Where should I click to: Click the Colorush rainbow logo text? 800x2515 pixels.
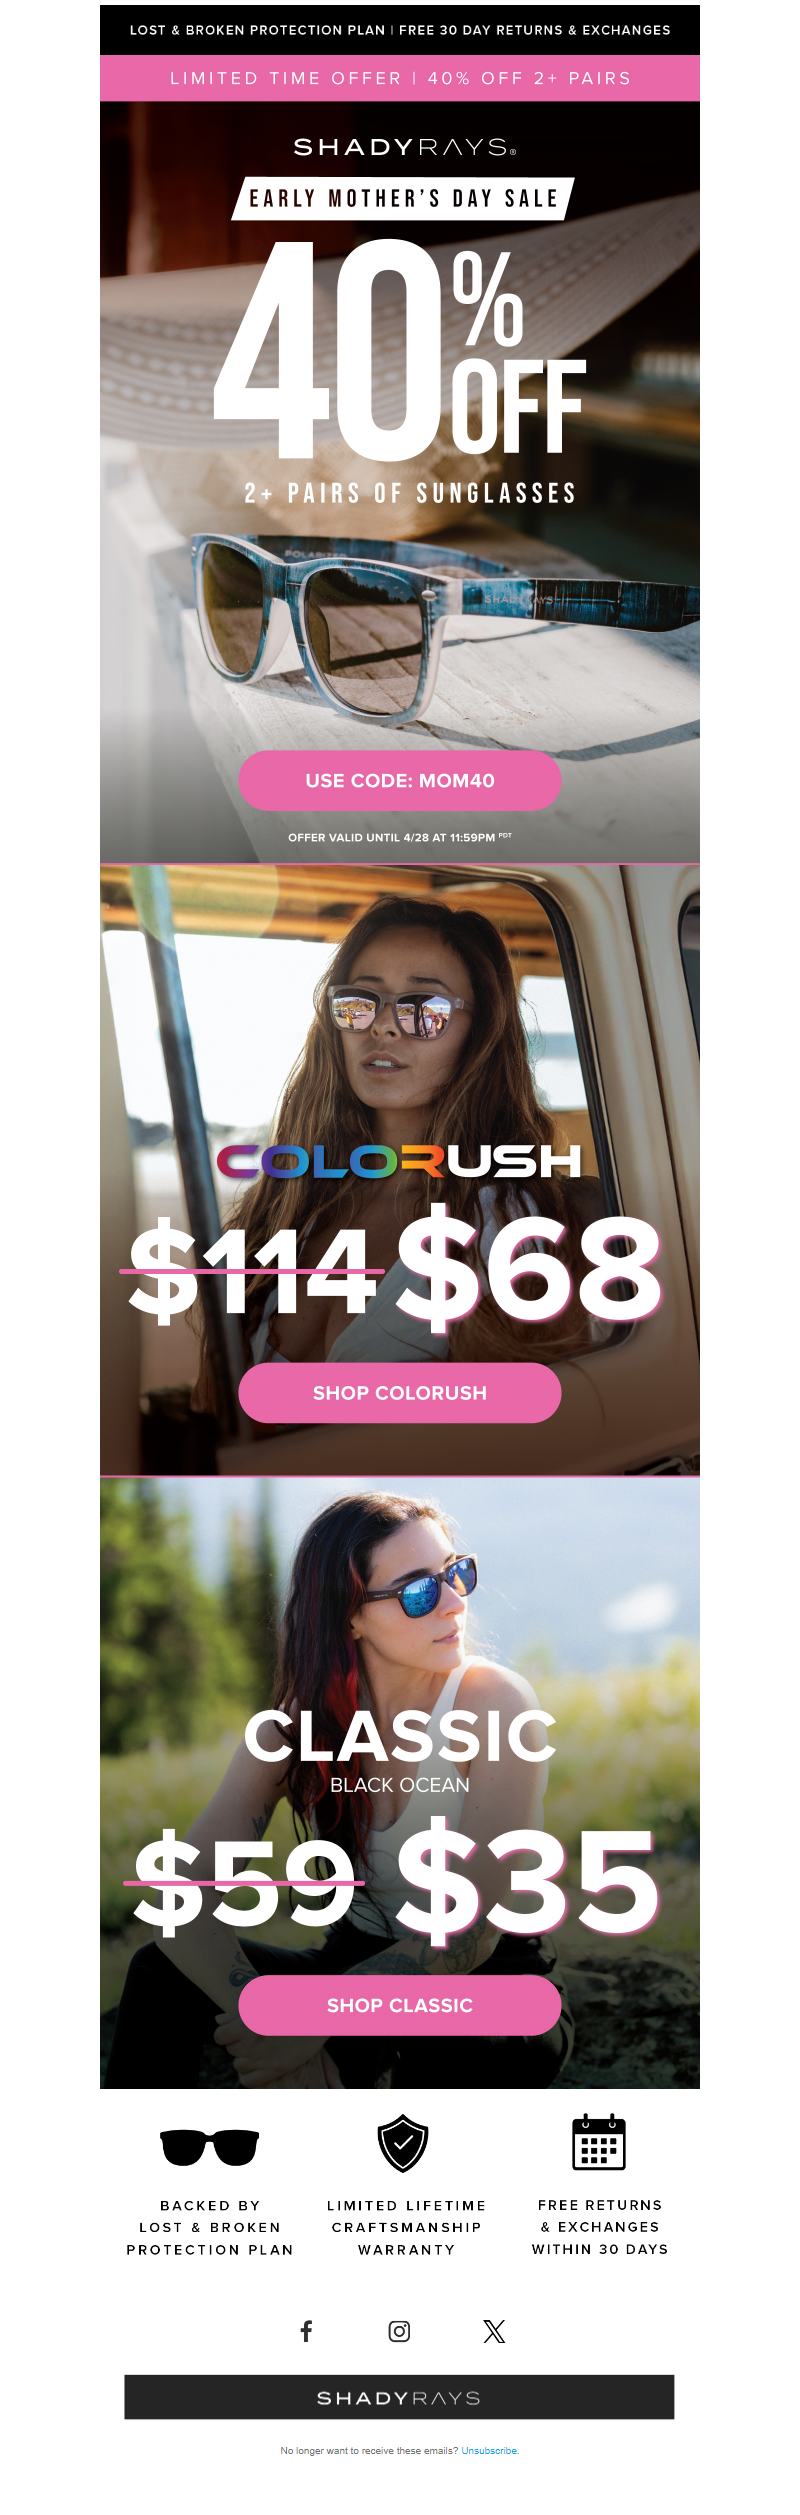point(400,1161)
